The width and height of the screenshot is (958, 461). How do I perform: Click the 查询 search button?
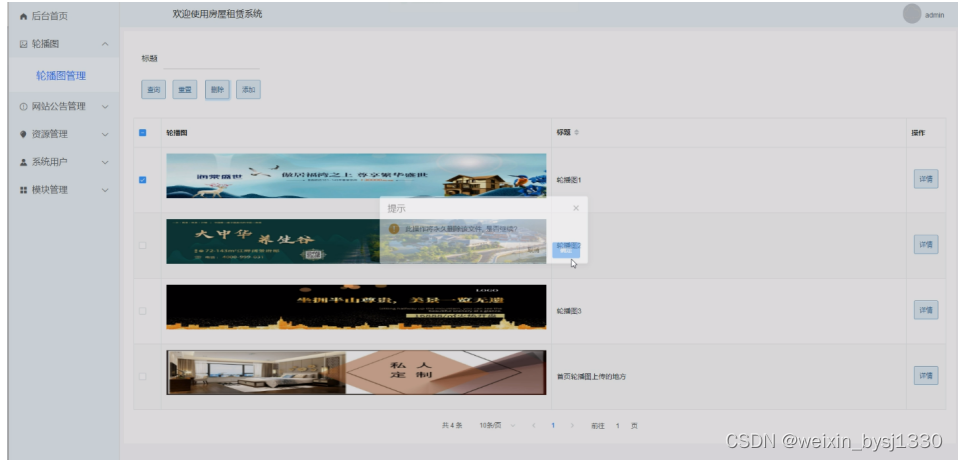click(153, 90)
